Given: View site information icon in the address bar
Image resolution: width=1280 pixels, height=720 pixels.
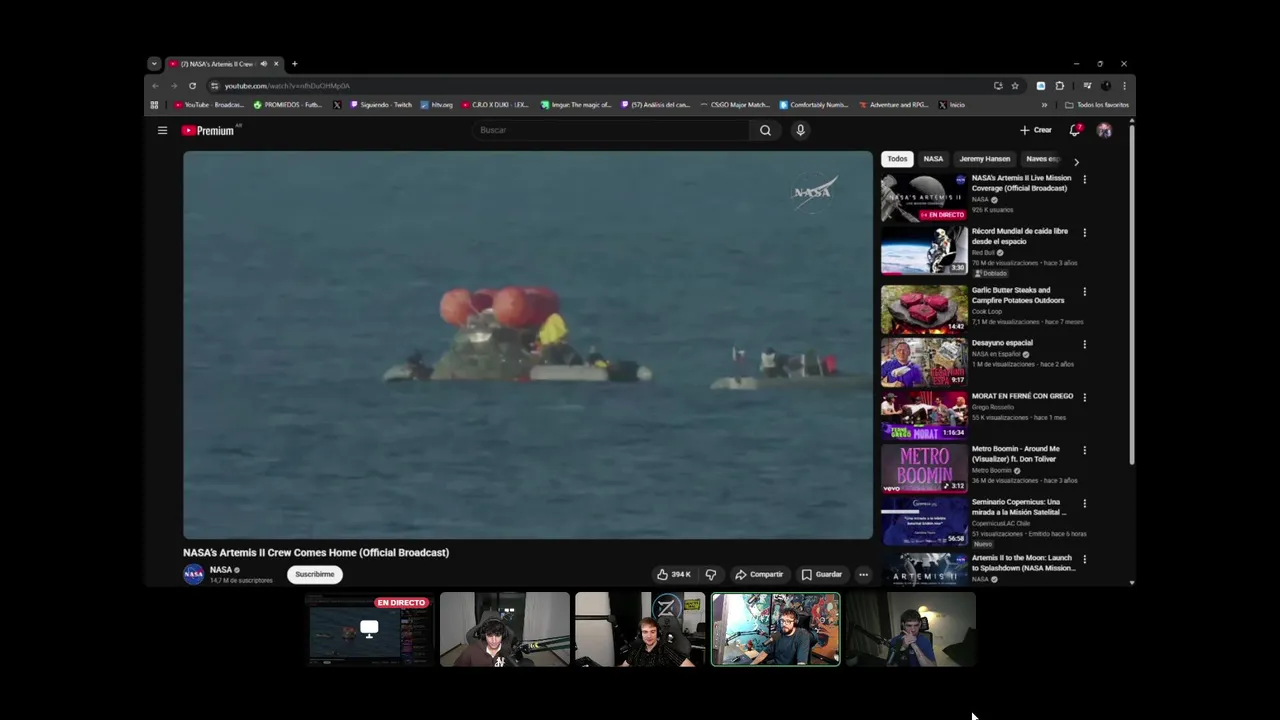Looking at the screenshot, I should point(214,86).
